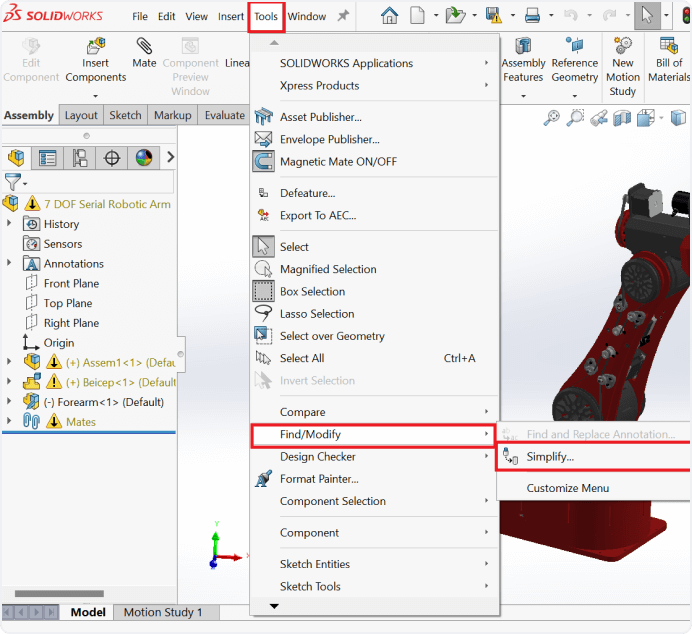The width and height of the screenshot is (692, 634).
Task: Open View Orientation cube icon
Action: [646, 118]
